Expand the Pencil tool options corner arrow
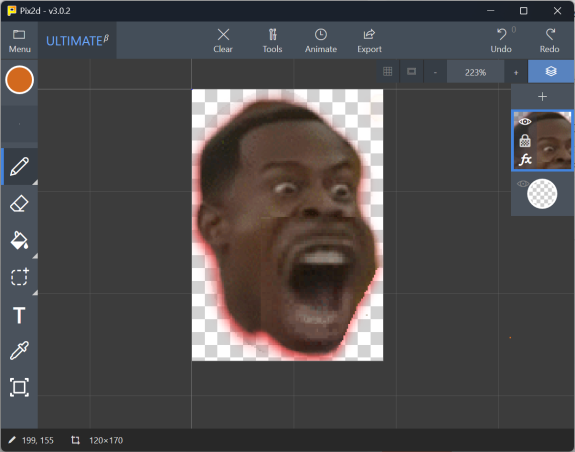The width and height of the screenshot is (575, 452). point(35,182)
